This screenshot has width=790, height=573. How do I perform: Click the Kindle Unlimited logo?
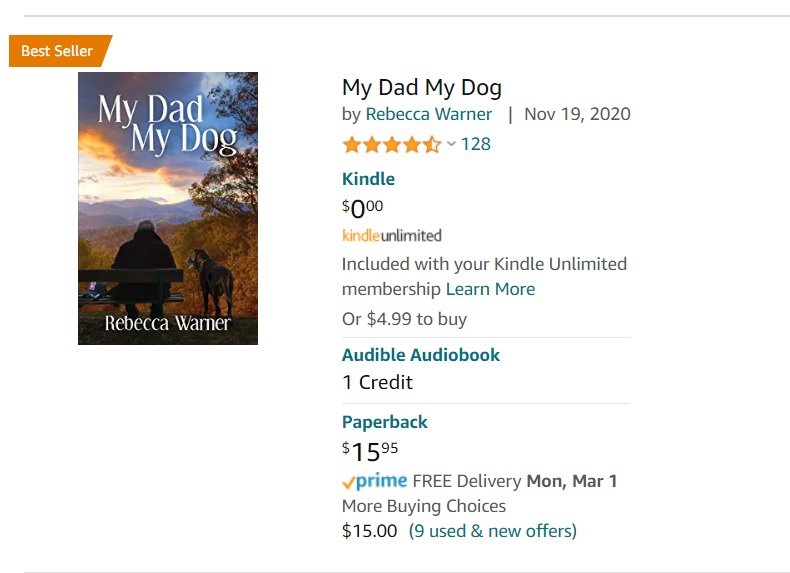tap(391, 236)
